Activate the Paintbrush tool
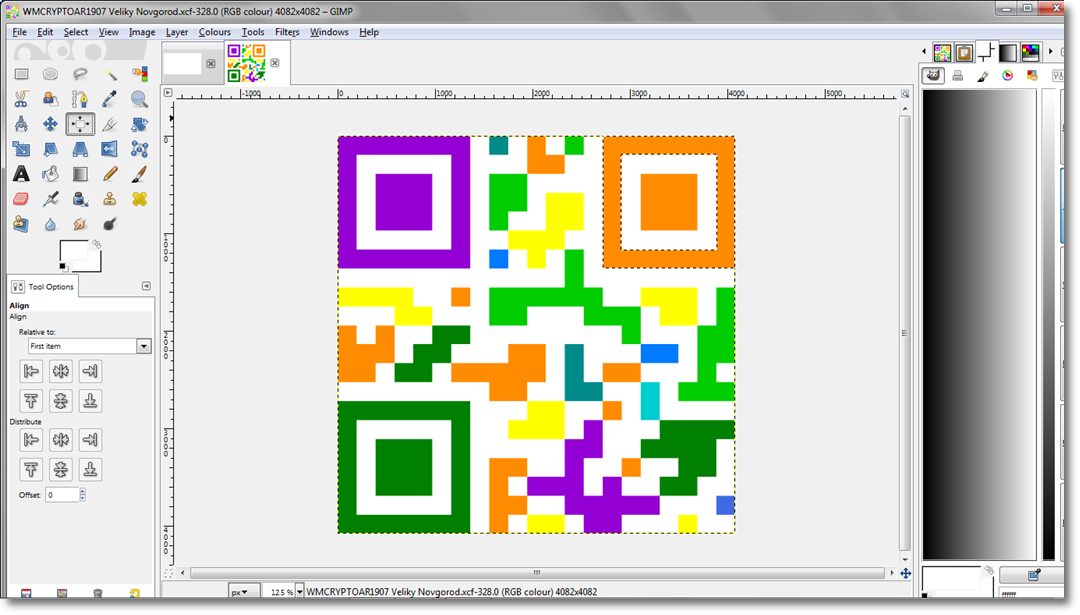Screen dimensions: 1080x615 point(139,174)
